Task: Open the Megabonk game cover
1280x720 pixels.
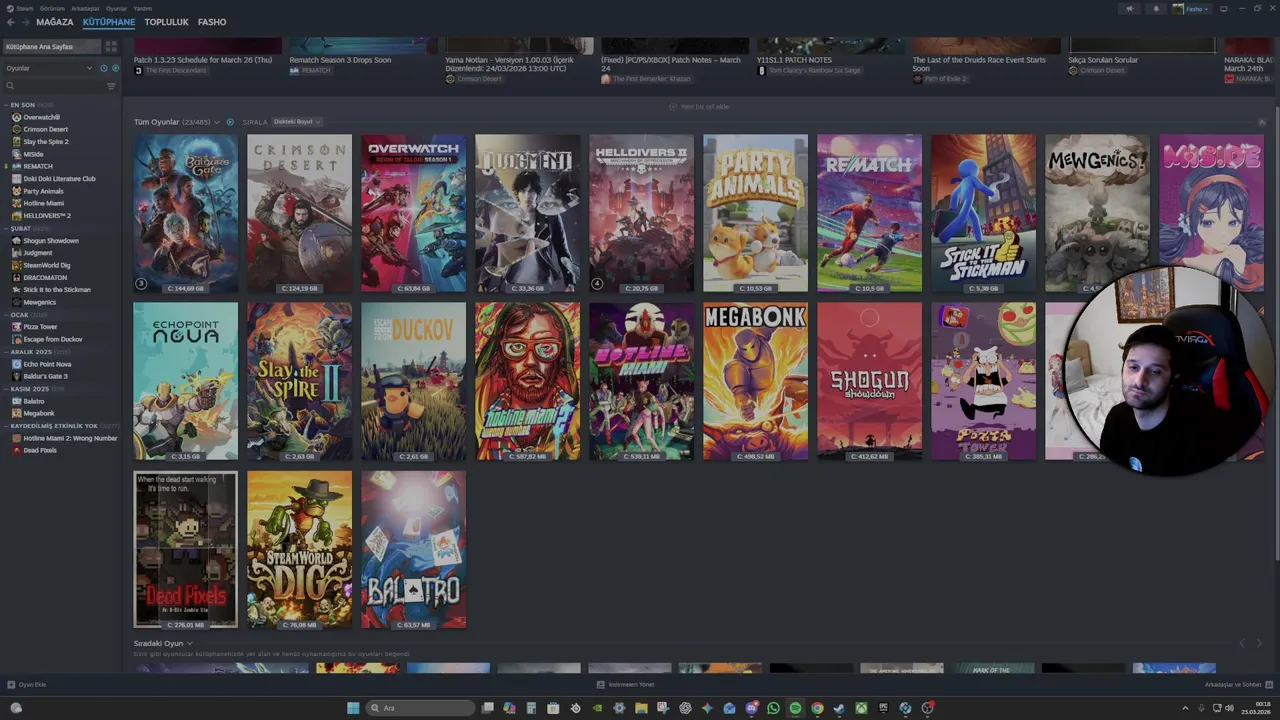Action: (x=756, y=382)
